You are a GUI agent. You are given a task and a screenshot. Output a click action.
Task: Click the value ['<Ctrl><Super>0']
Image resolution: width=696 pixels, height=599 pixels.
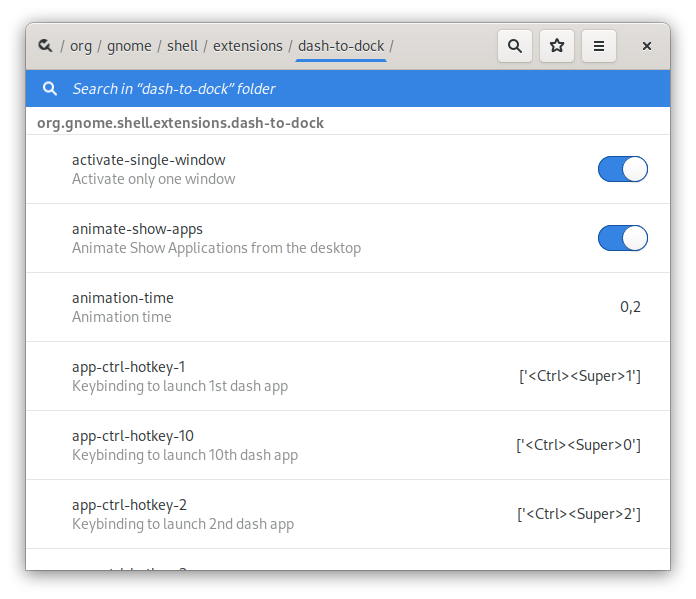coord(578,445)
